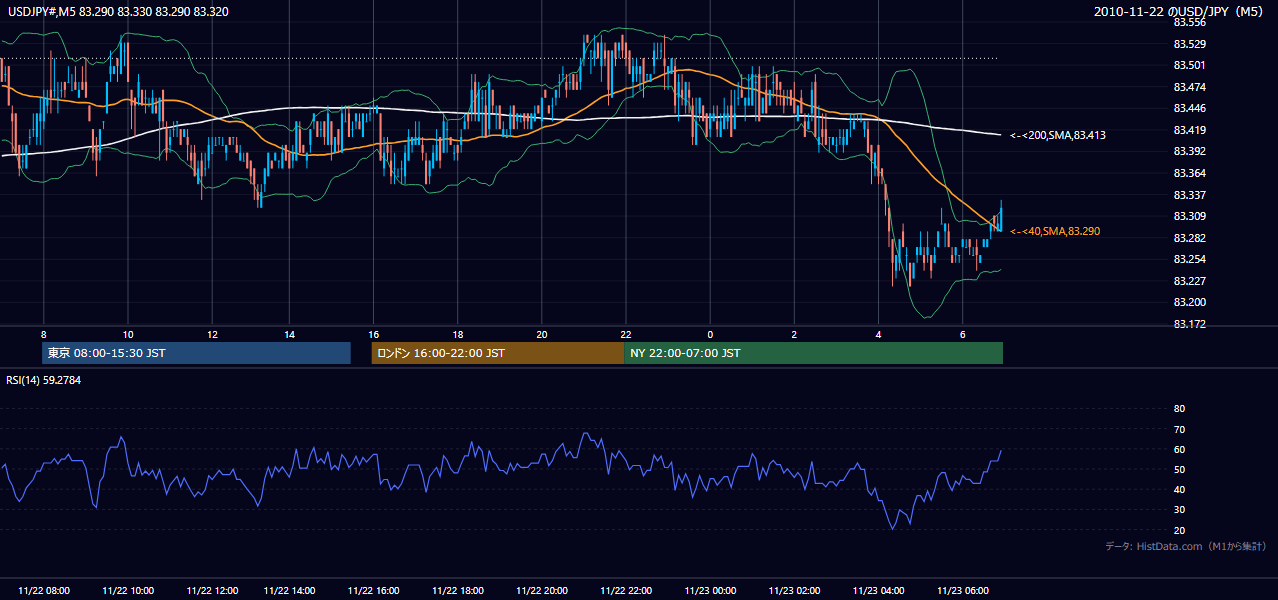Click the 11/22 14:00 date label

point(289,591)
